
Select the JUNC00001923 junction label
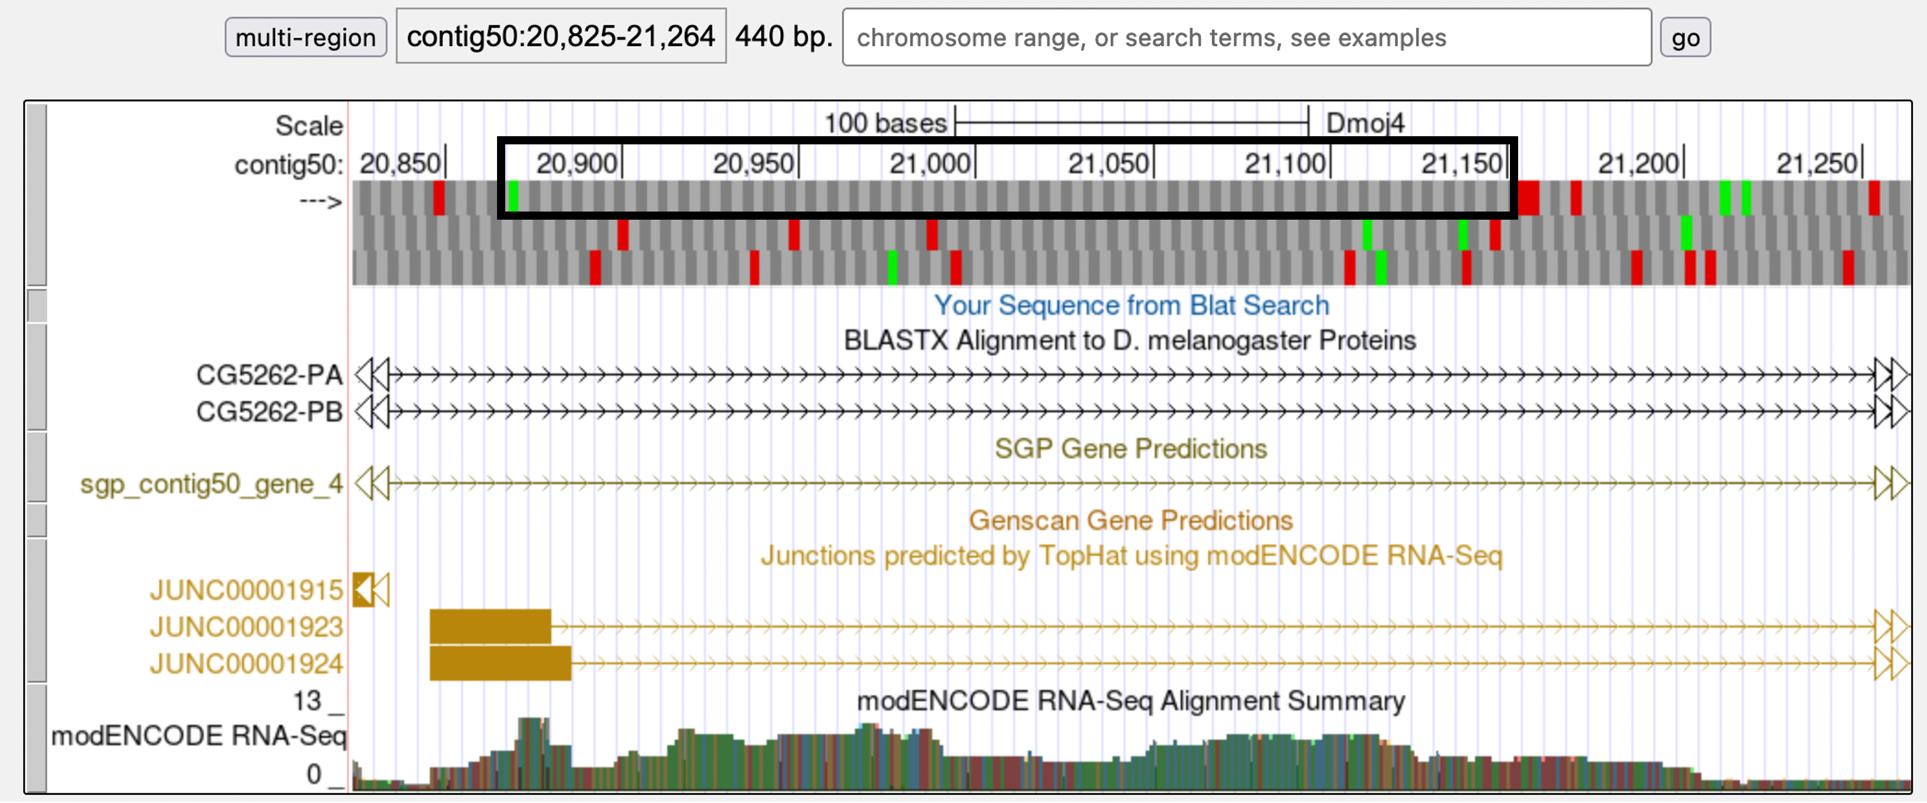(x=246, y=627)
